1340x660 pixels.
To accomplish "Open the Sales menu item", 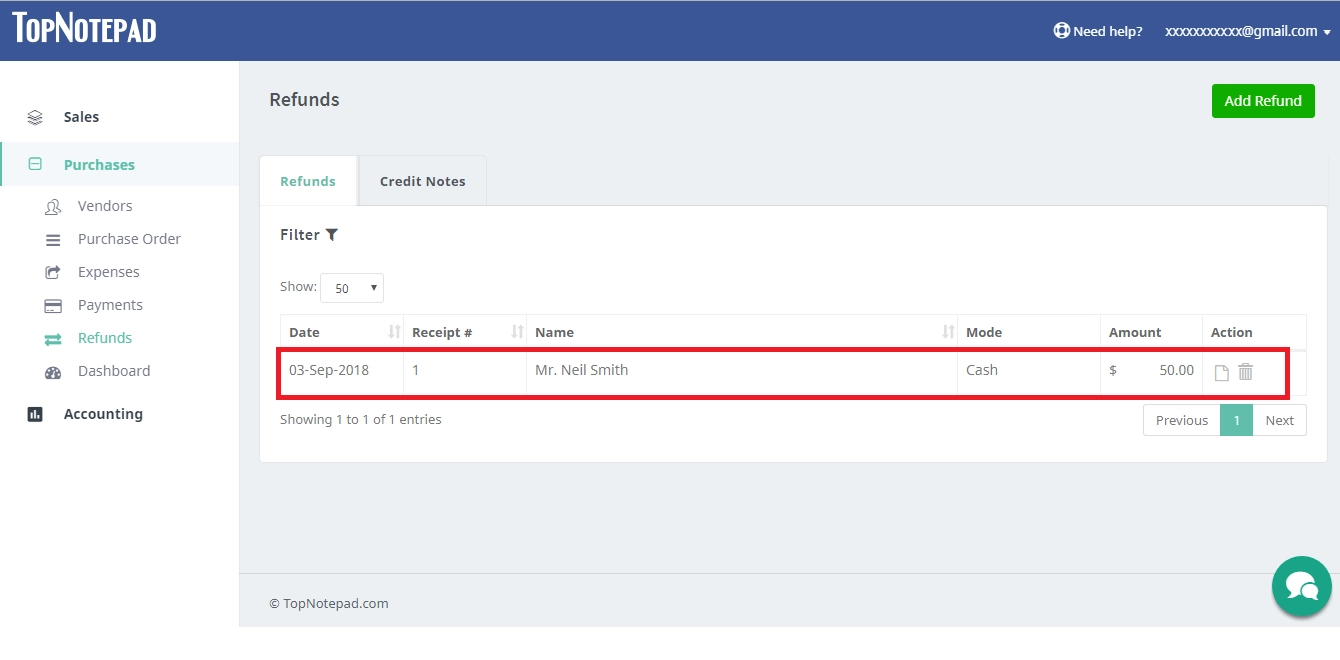I will tap(80, 116).
